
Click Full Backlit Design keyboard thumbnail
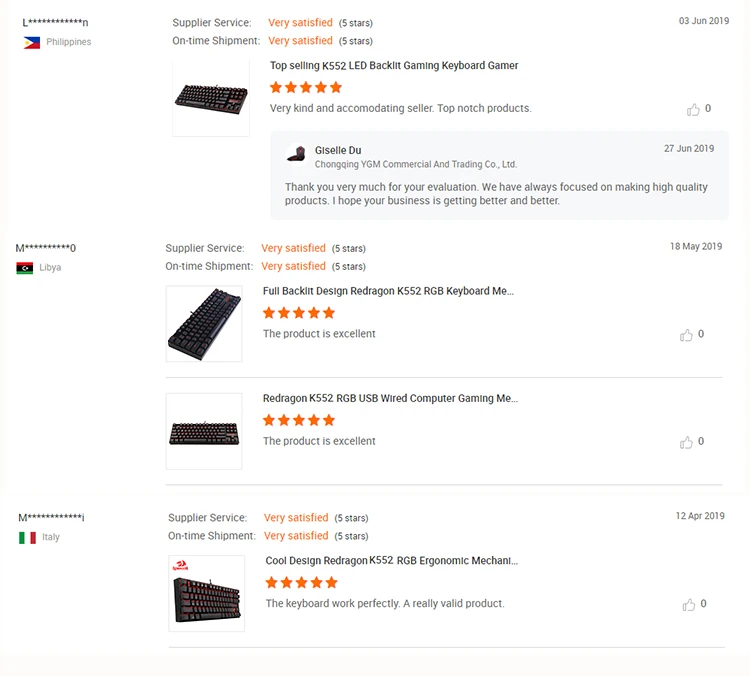204,324
